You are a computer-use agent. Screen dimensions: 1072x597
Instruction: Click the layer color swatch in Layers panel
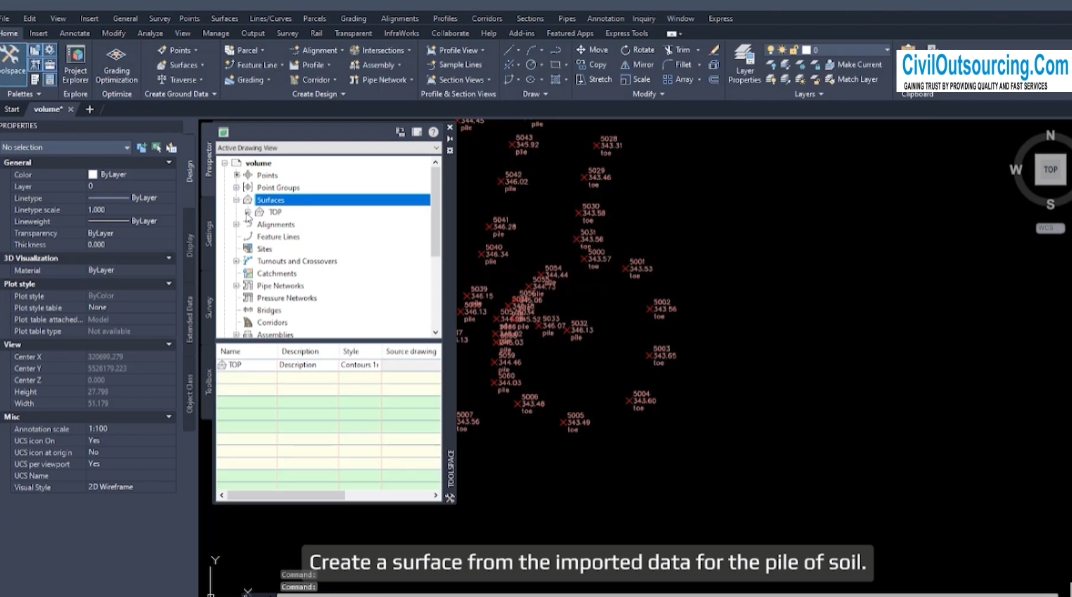806,50
